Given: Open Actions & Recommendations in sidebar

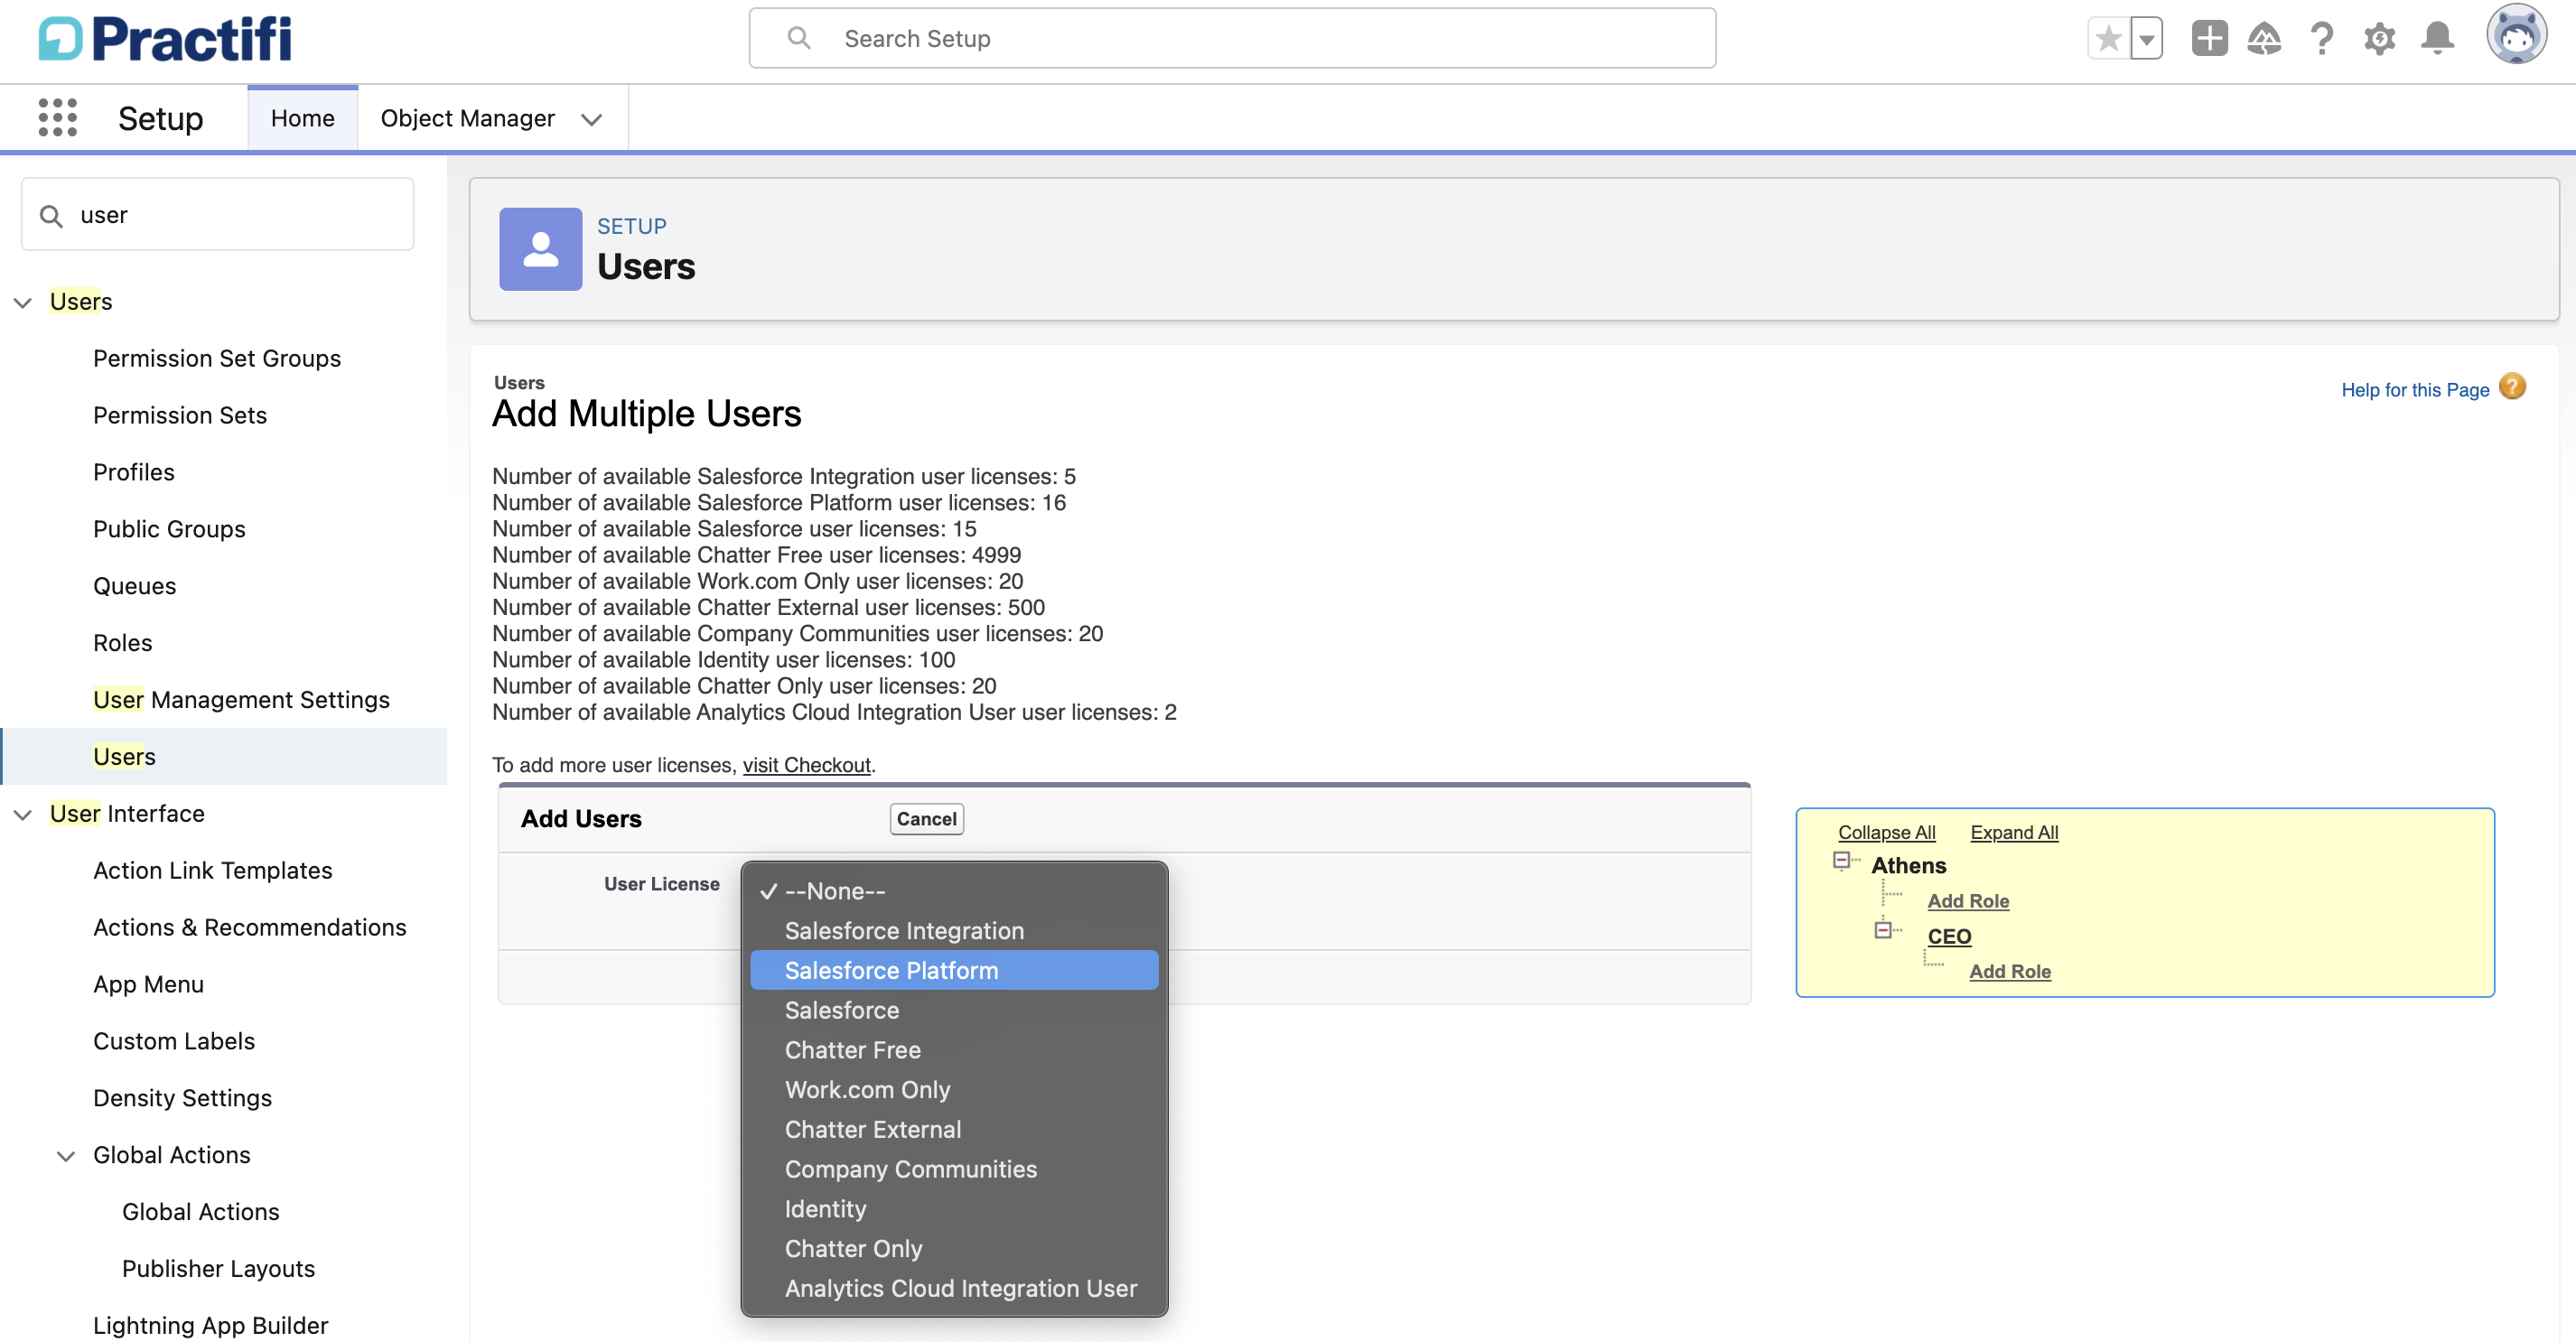Looking at the screenshot, I should tap(250, 927).
